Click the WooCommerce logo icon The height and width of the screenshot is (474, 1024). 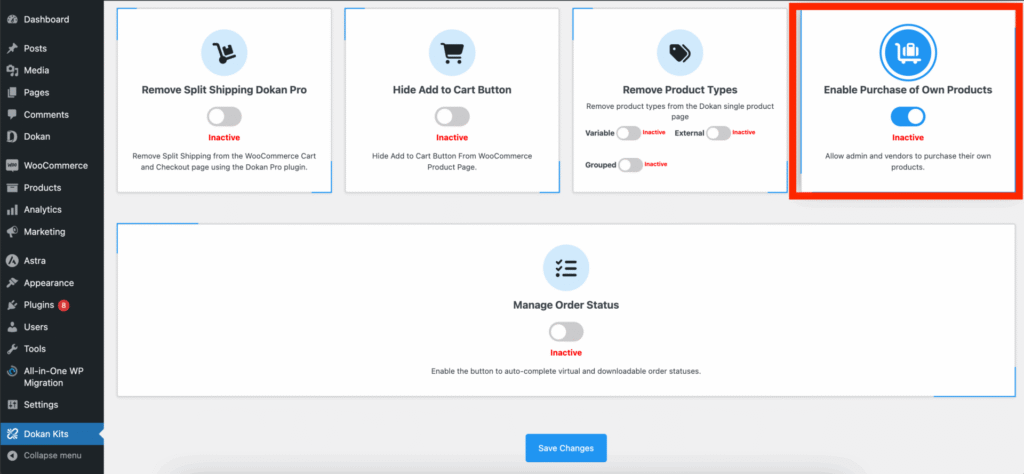point(12,166)
